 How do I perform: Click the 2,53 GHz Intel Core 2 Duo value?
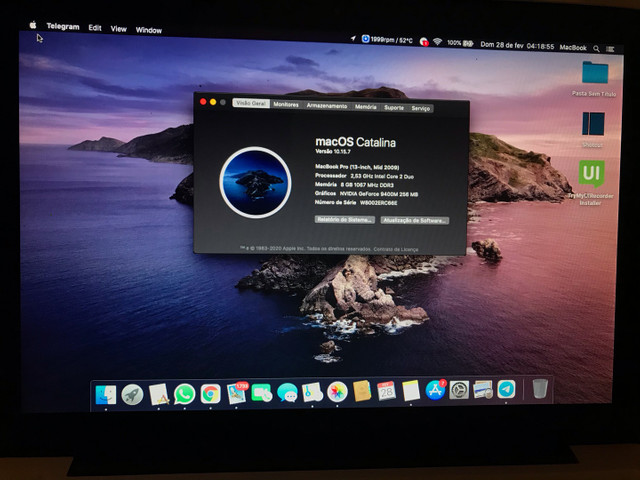(382, 176)
